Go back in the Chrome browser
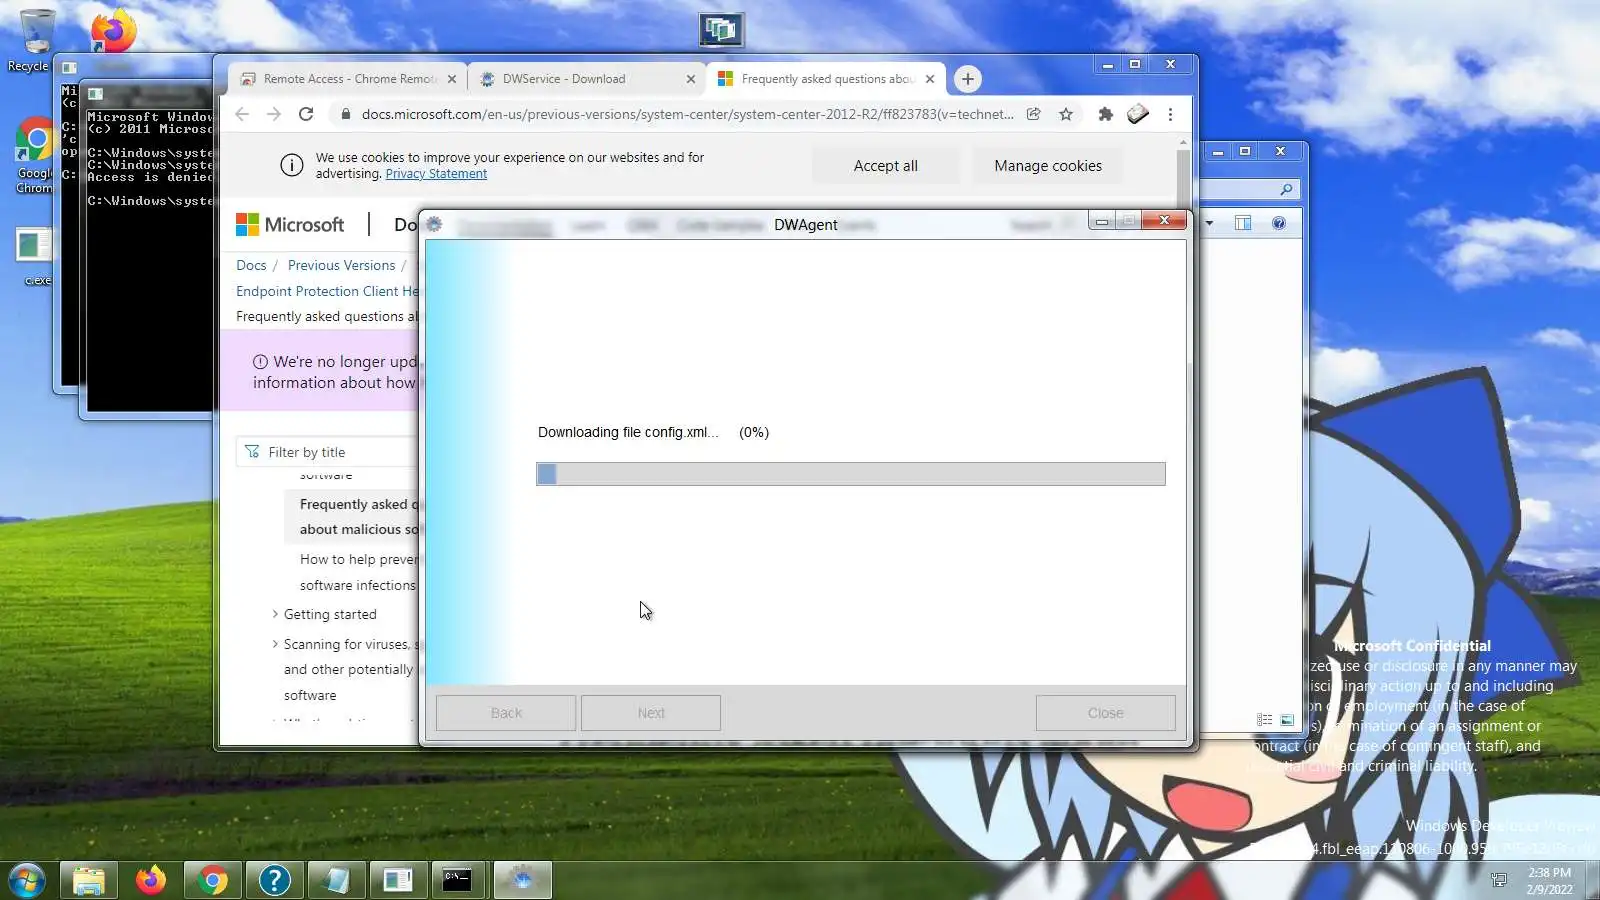Image resolution: width=1600 pixels, height=900 pixels. [x=242, y=114]
